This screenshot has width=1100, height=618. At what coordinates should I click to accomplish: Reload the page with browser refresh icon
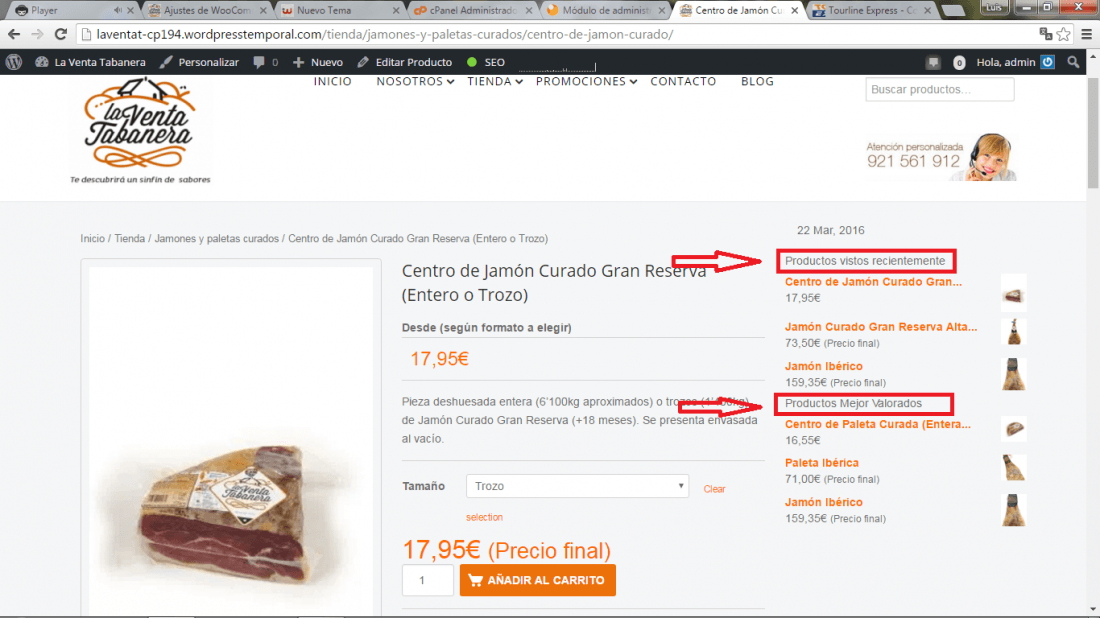[61, 34]
